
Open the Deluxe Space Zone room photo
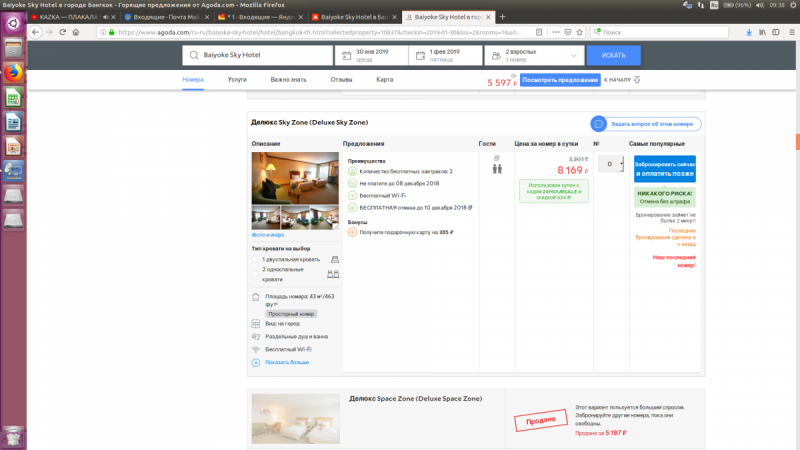coord(295,419)
